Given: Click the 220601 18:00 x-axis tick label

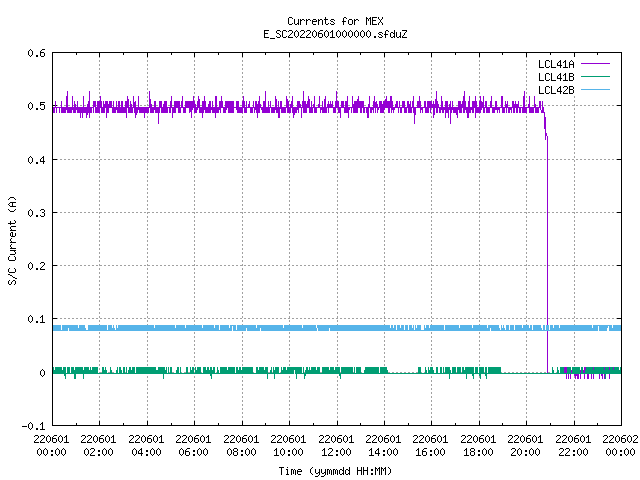Looking at the screenshot, I should (478, 446).
